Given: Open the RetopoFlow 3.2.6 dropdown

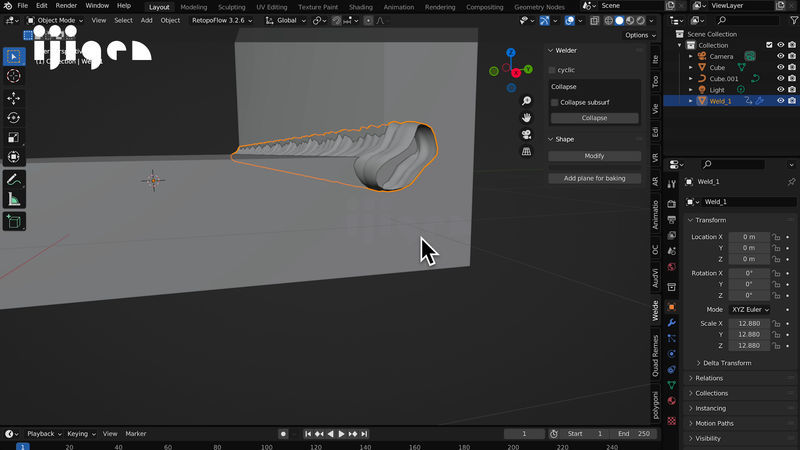Looking at the screenshot, I should 221,20.
